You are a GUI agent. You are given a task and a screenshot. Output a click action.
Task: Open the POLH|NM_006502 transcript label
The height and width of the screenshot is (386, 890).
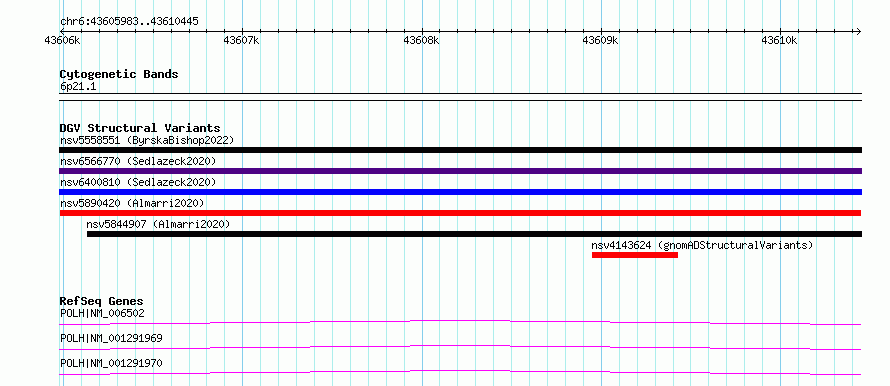[102, 313]
